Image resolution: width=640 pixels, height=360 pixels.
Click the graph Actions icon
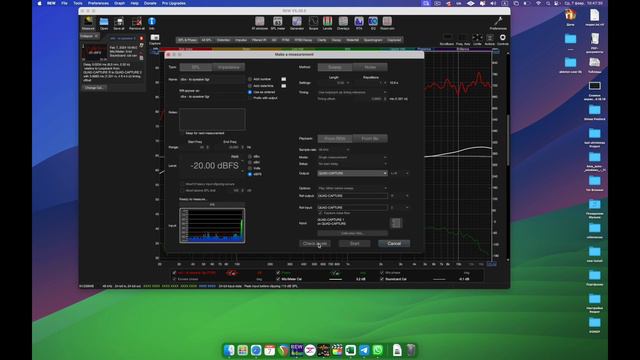coord(490,39)
